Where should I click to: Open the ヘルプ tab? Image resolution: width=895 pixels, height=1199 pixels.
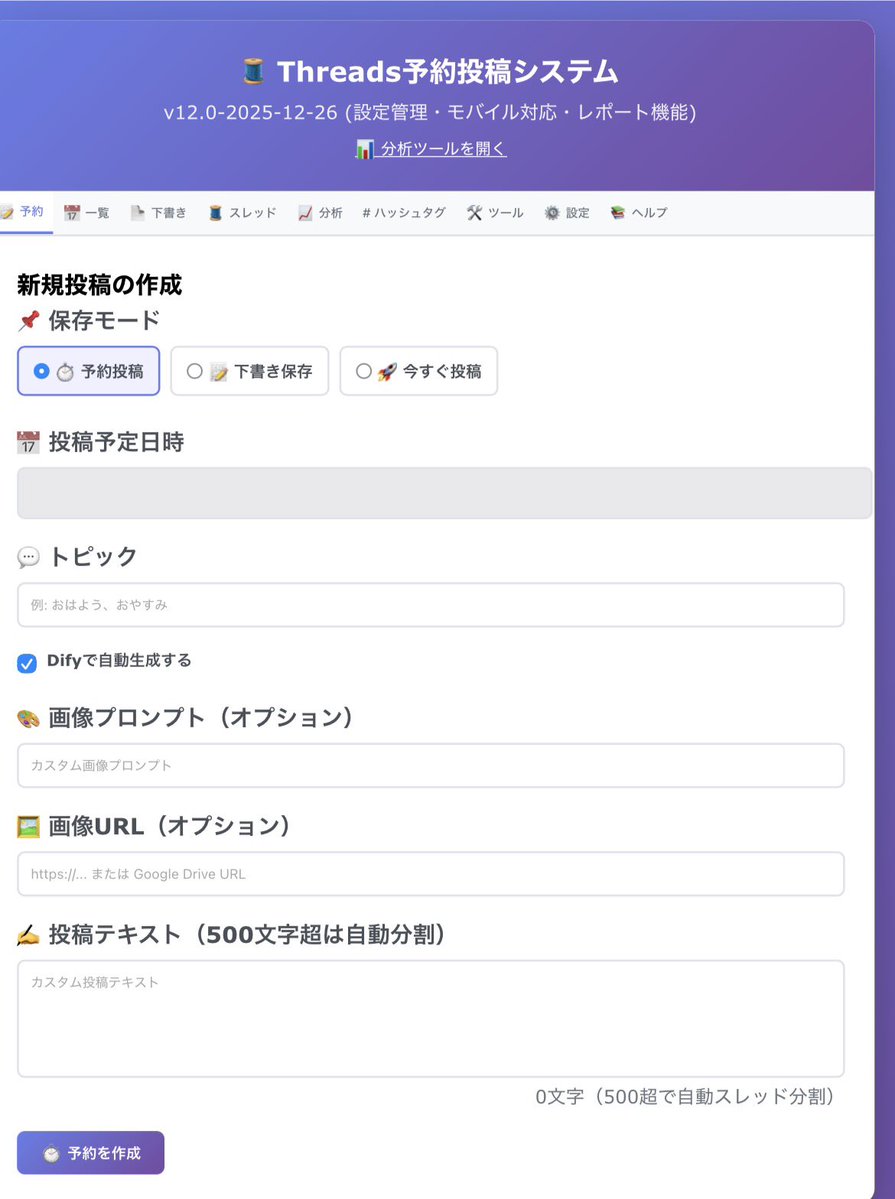[x=639, y=213]
